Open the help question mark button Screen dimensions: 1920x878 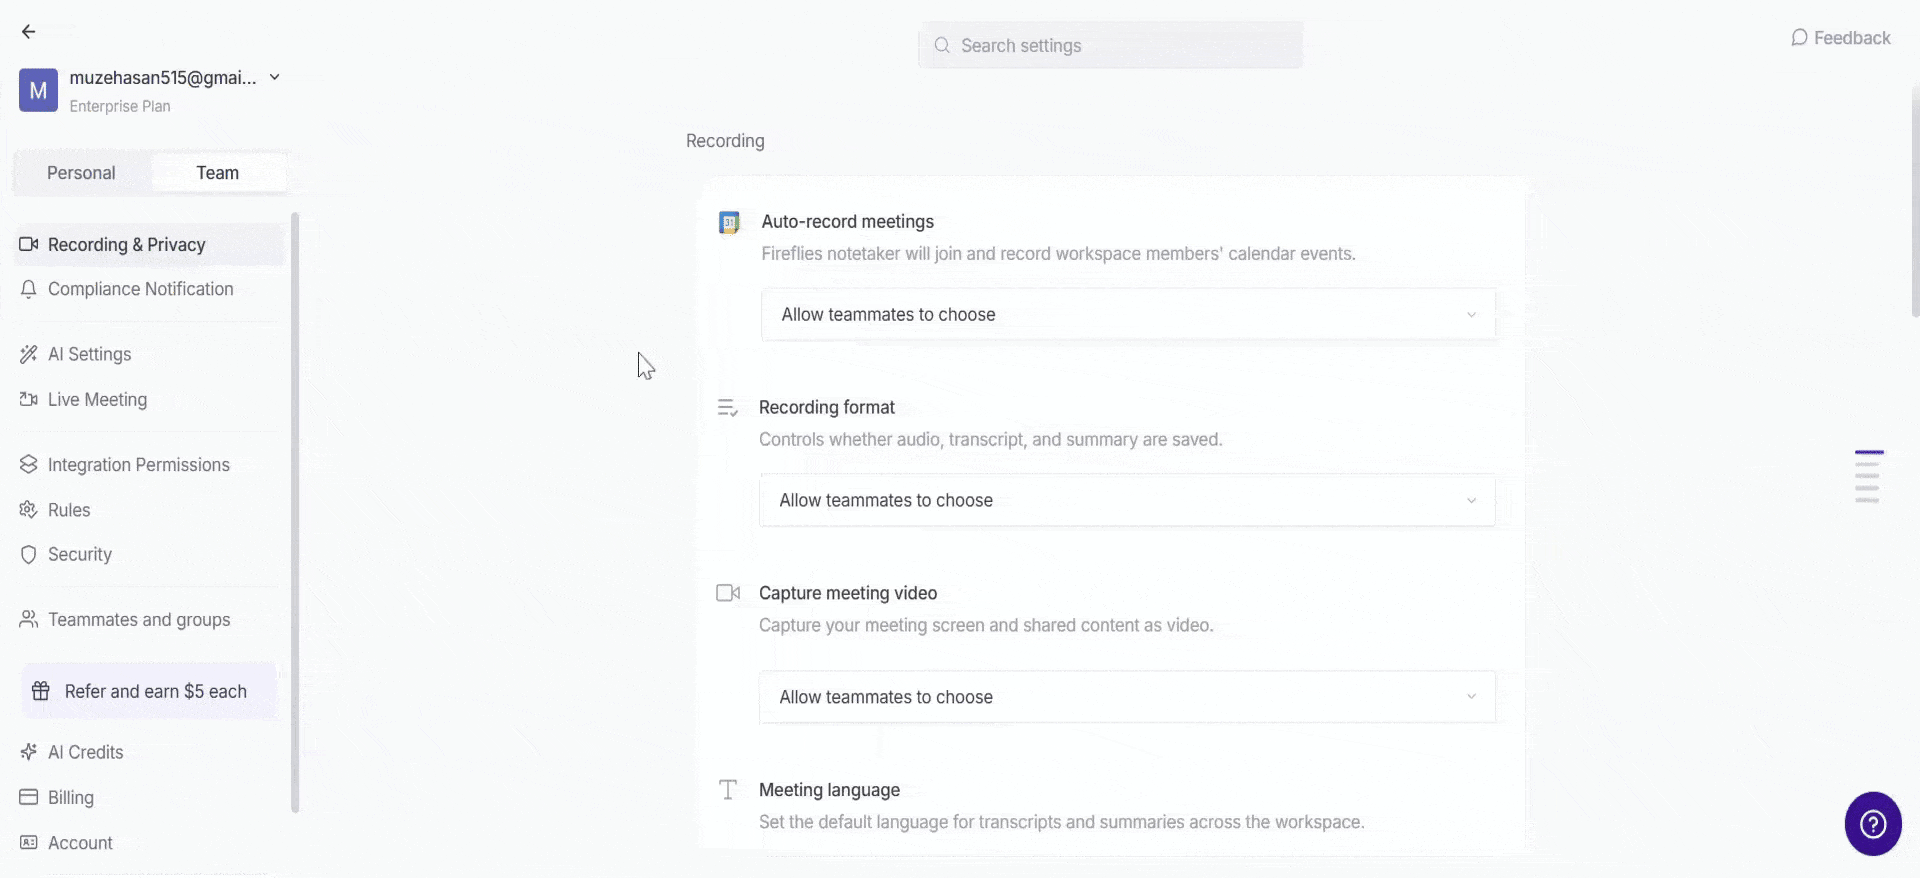pos(1873,824)
